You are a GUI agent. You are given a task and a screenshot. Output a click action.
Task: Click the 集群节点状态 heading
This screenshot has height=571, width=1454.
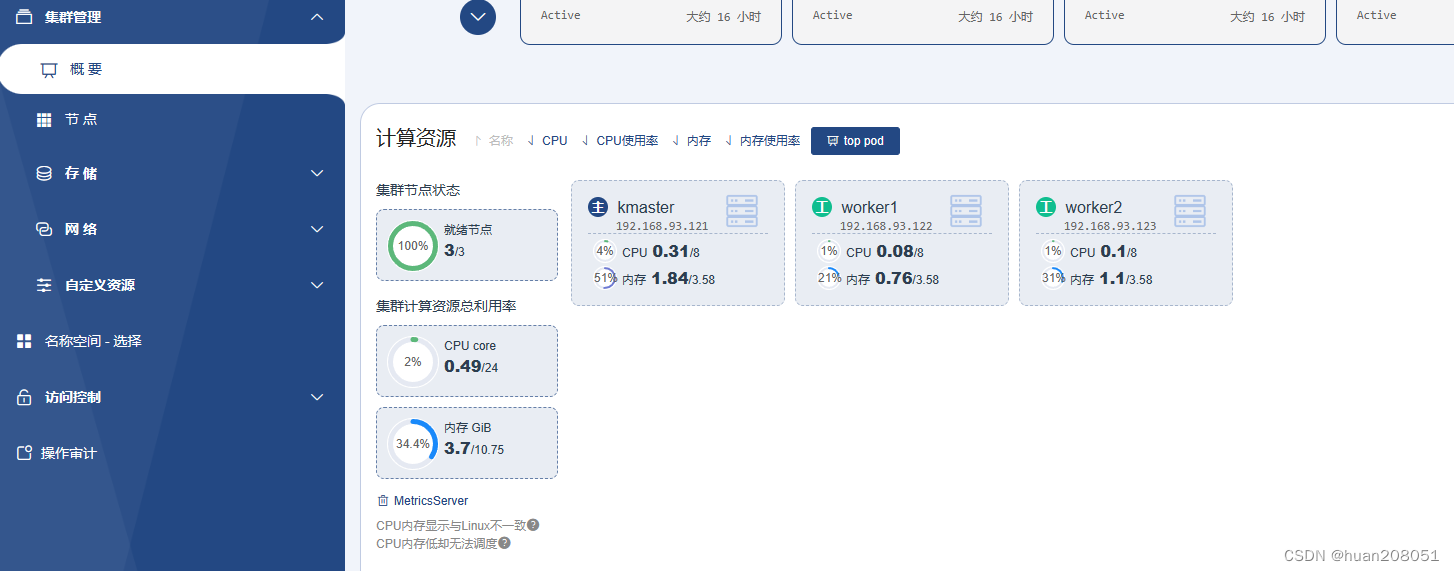[x=418, y=190]
